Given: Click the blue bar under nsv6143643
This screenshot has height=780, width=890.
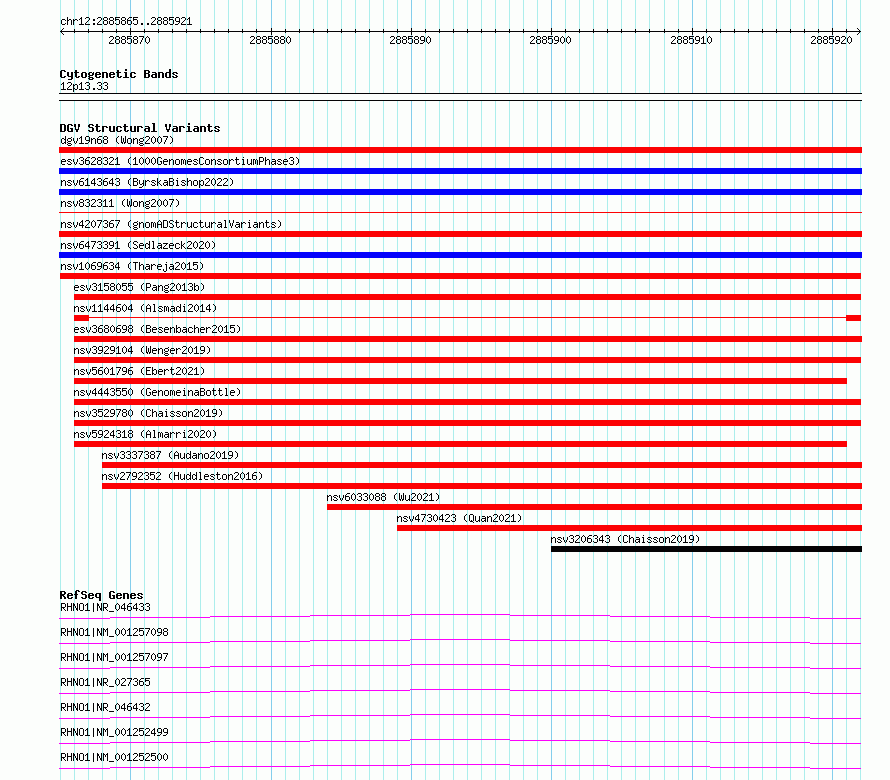Looking at the screenshot, I should click(x=460, y=192).
